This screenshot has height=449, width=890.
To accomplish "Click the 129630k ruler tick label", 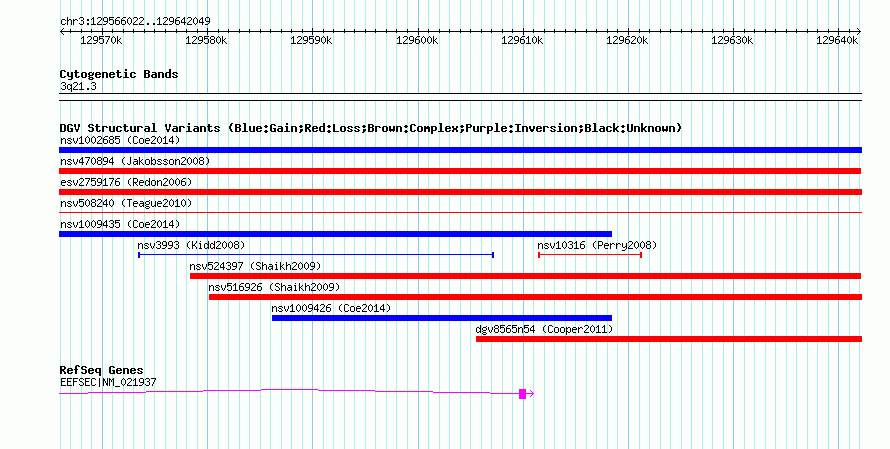I will pos(732,40).
